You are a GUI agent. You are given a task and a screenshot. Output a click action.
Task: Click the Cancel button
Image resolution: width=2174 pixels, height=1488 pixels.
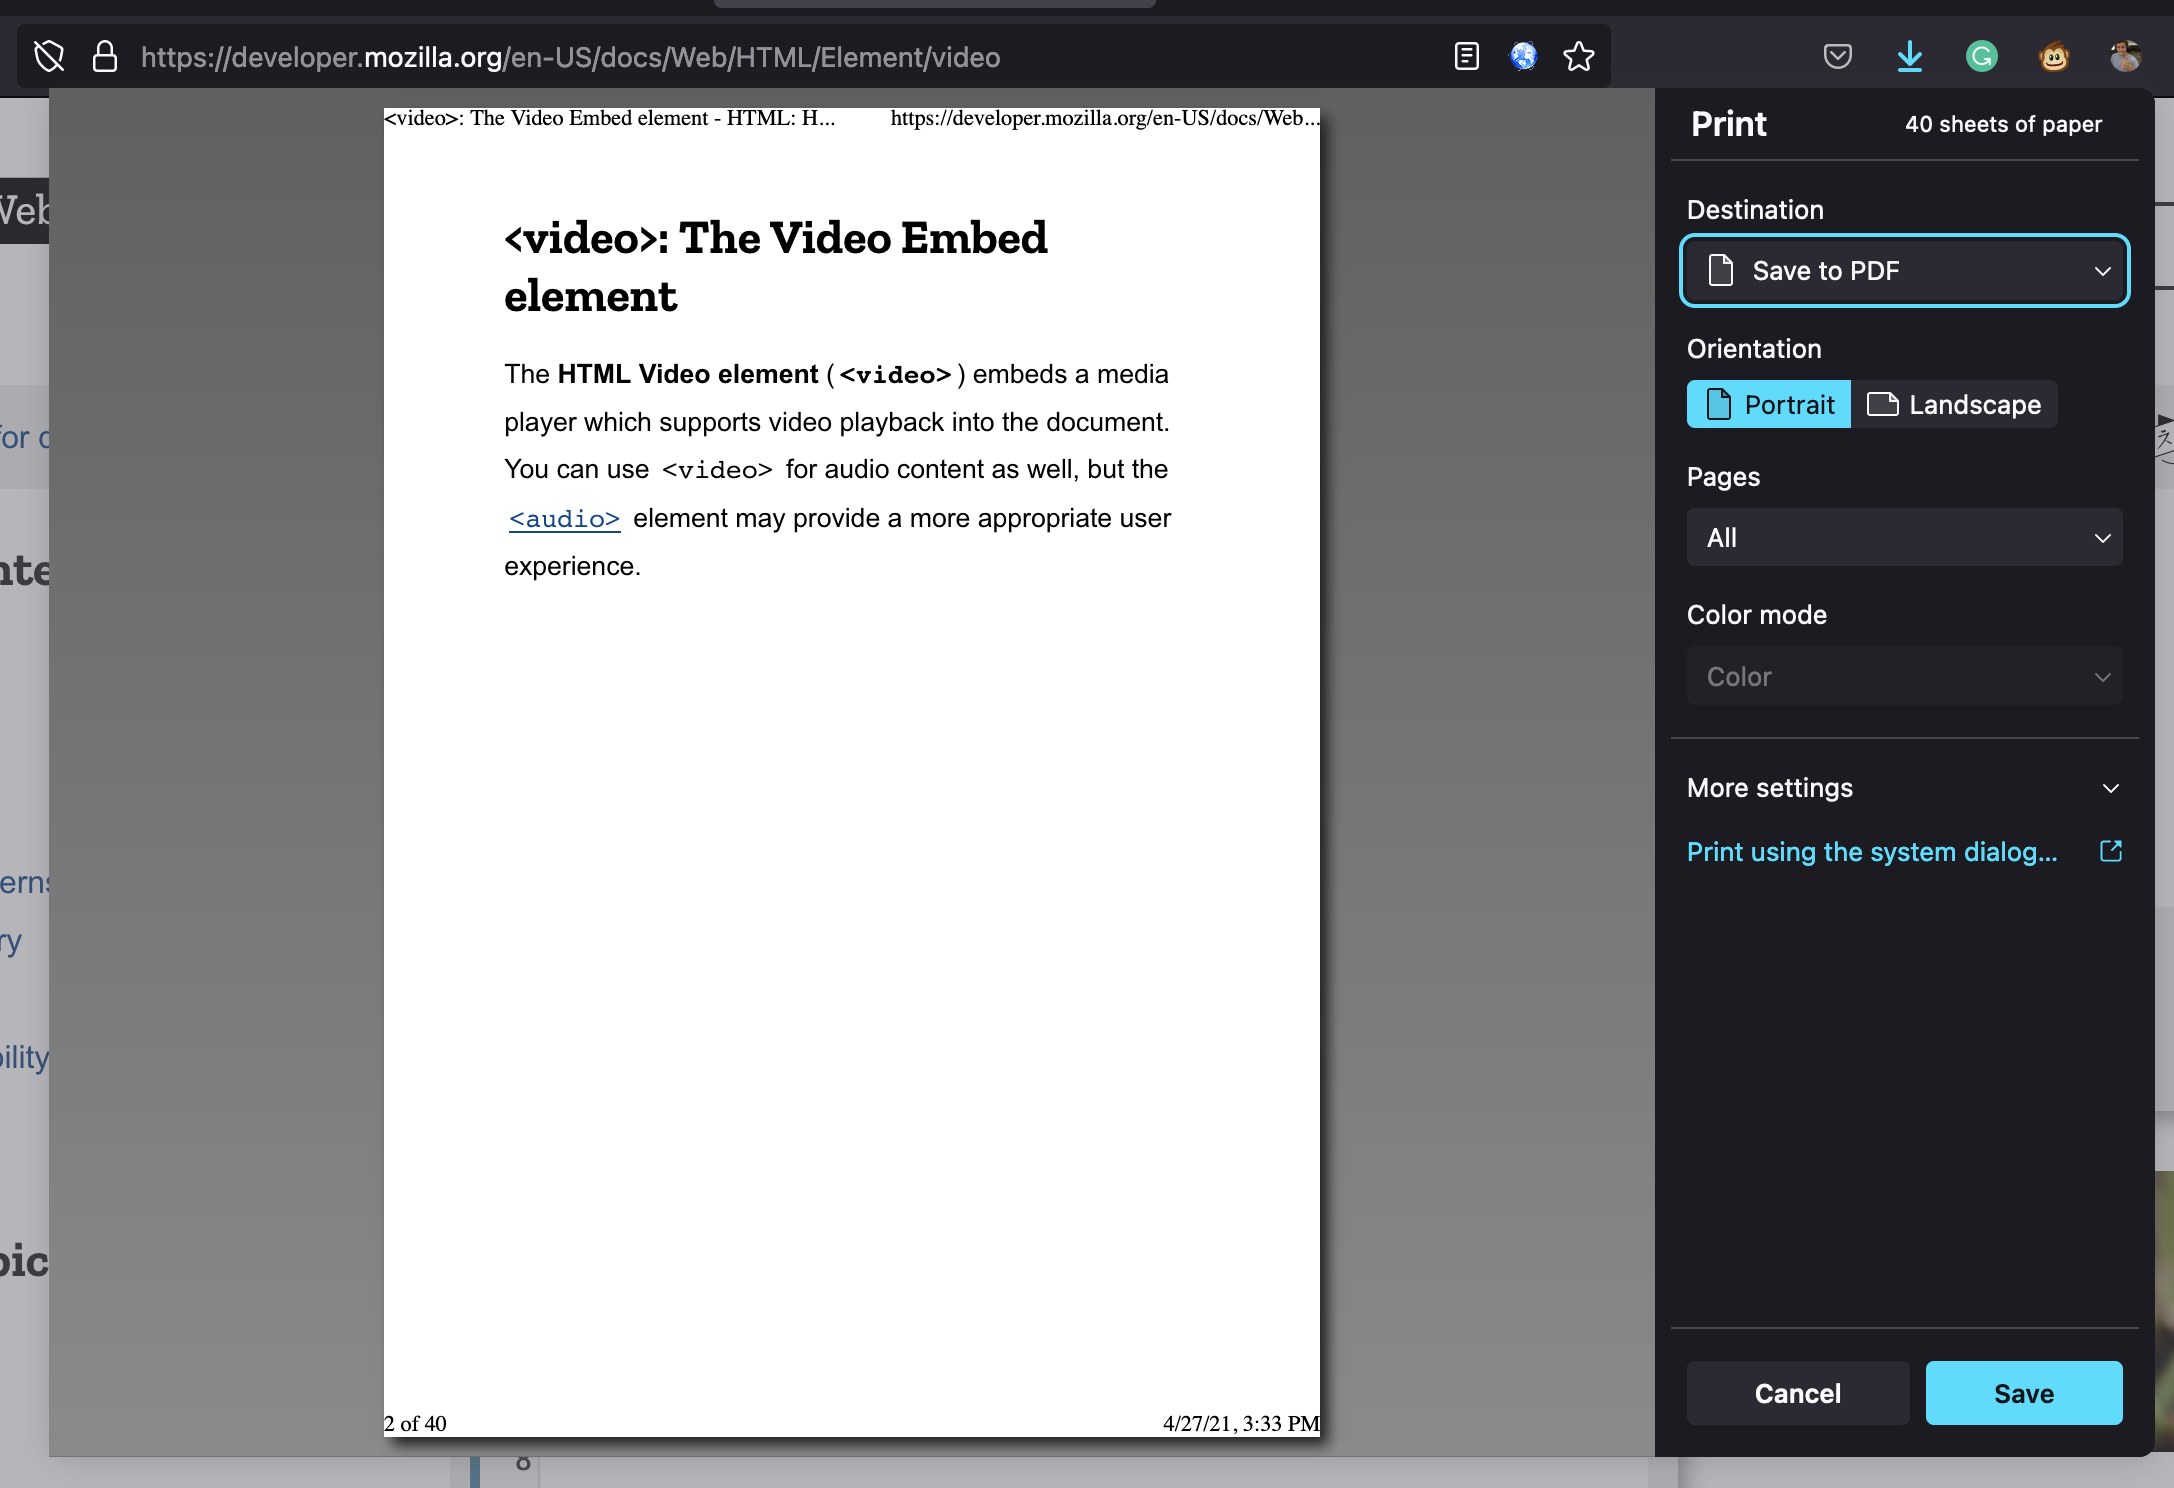tap(1797, 1393)
